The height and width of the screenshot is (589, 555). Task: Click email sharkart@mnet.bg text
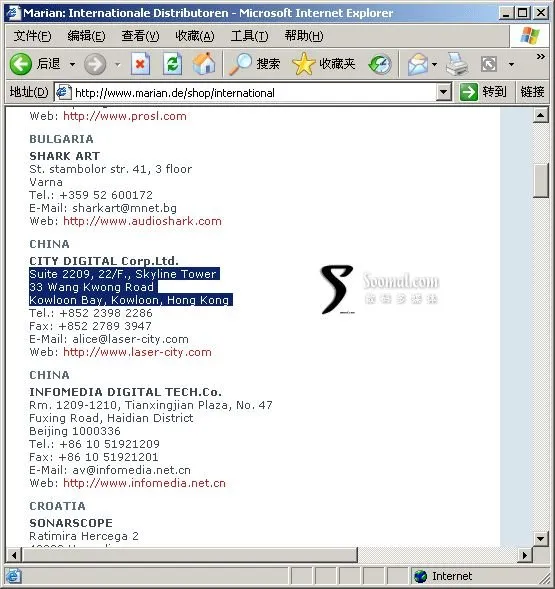pyautogui.click(x=124, y=208)
